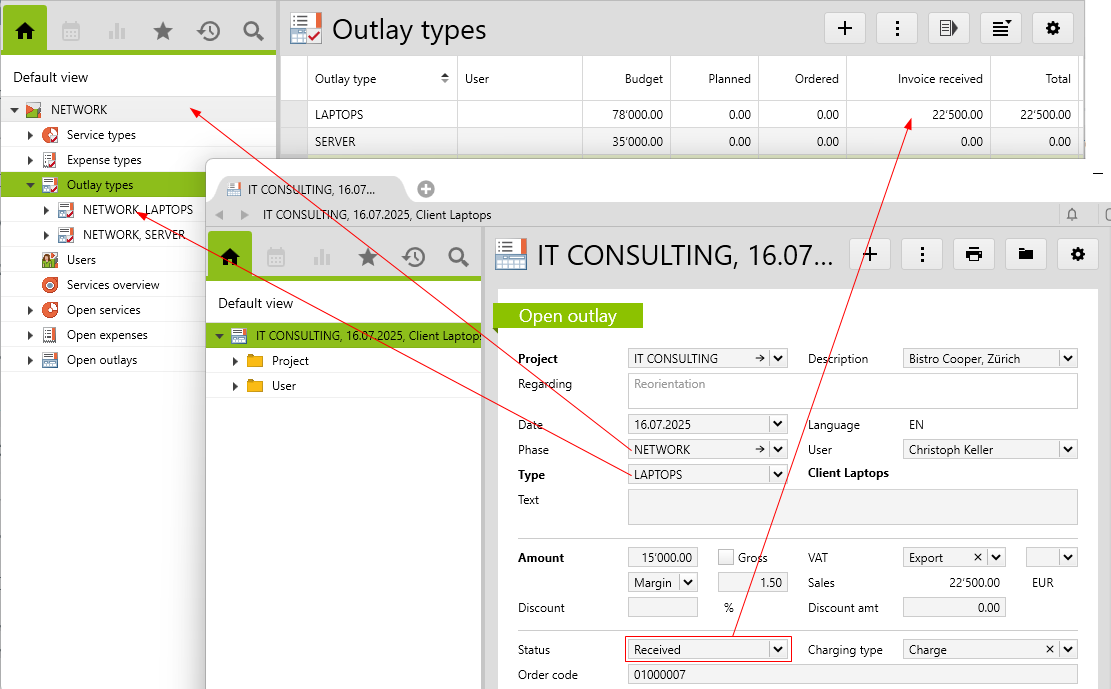Clear the Charging type Charge value
This screenshot has width=1111, height=689.
[x=1050, y=649]
